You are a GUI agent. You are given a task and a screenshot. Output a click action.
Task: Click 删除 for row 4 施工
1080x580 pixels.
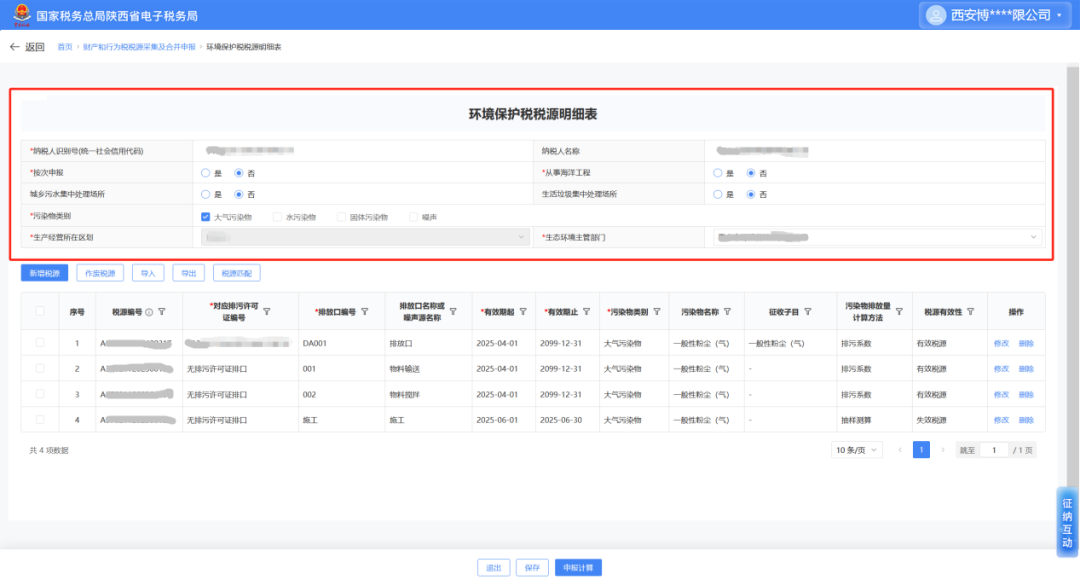(1026, 420)
